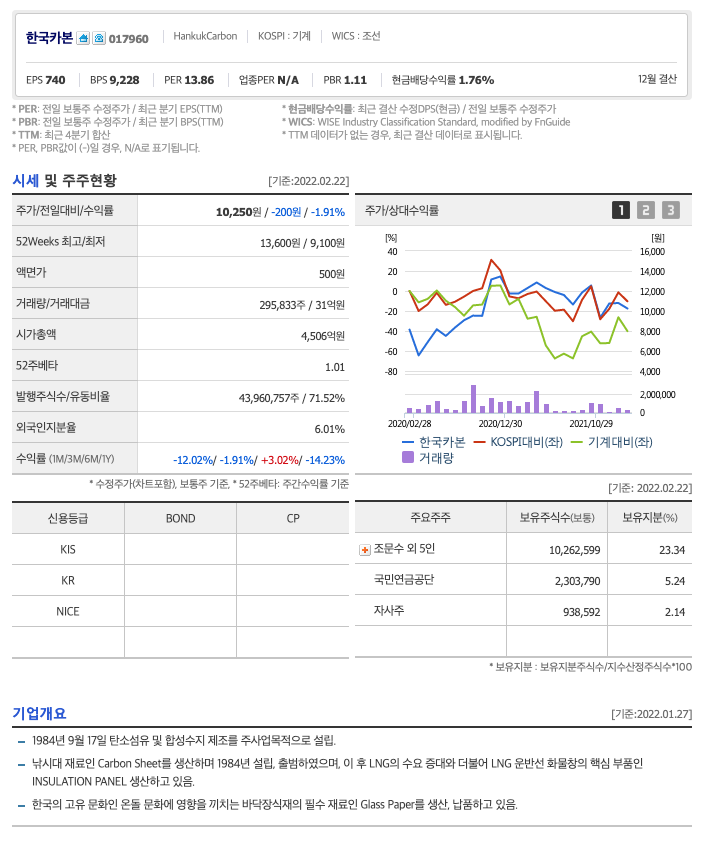
Task: Click the KOSPI : 기계 label
Action: (x=284, y=36)
